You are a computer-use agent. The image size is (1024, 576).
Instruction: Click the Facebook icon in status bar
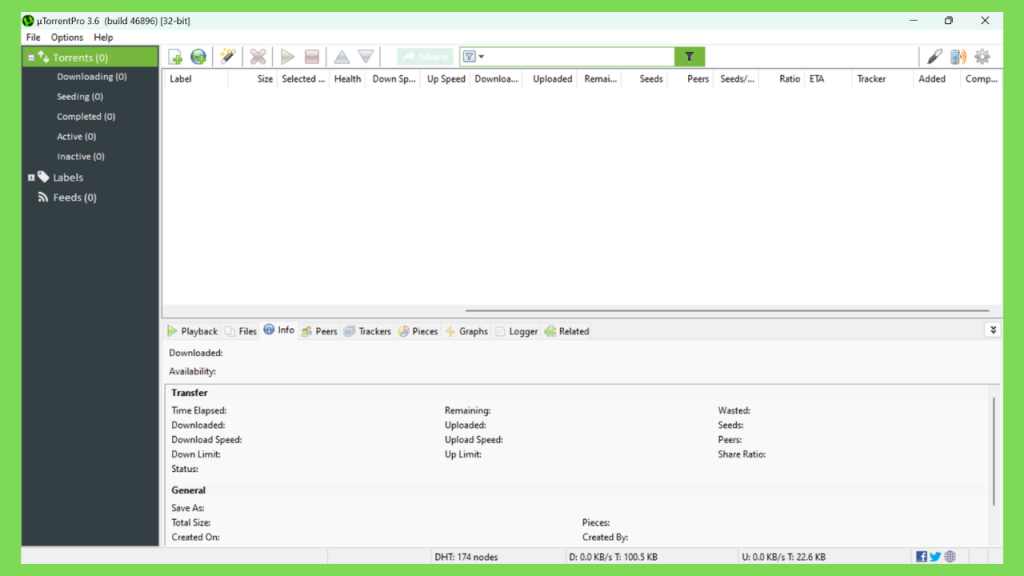pyautogui.click(x=921, y=556)
